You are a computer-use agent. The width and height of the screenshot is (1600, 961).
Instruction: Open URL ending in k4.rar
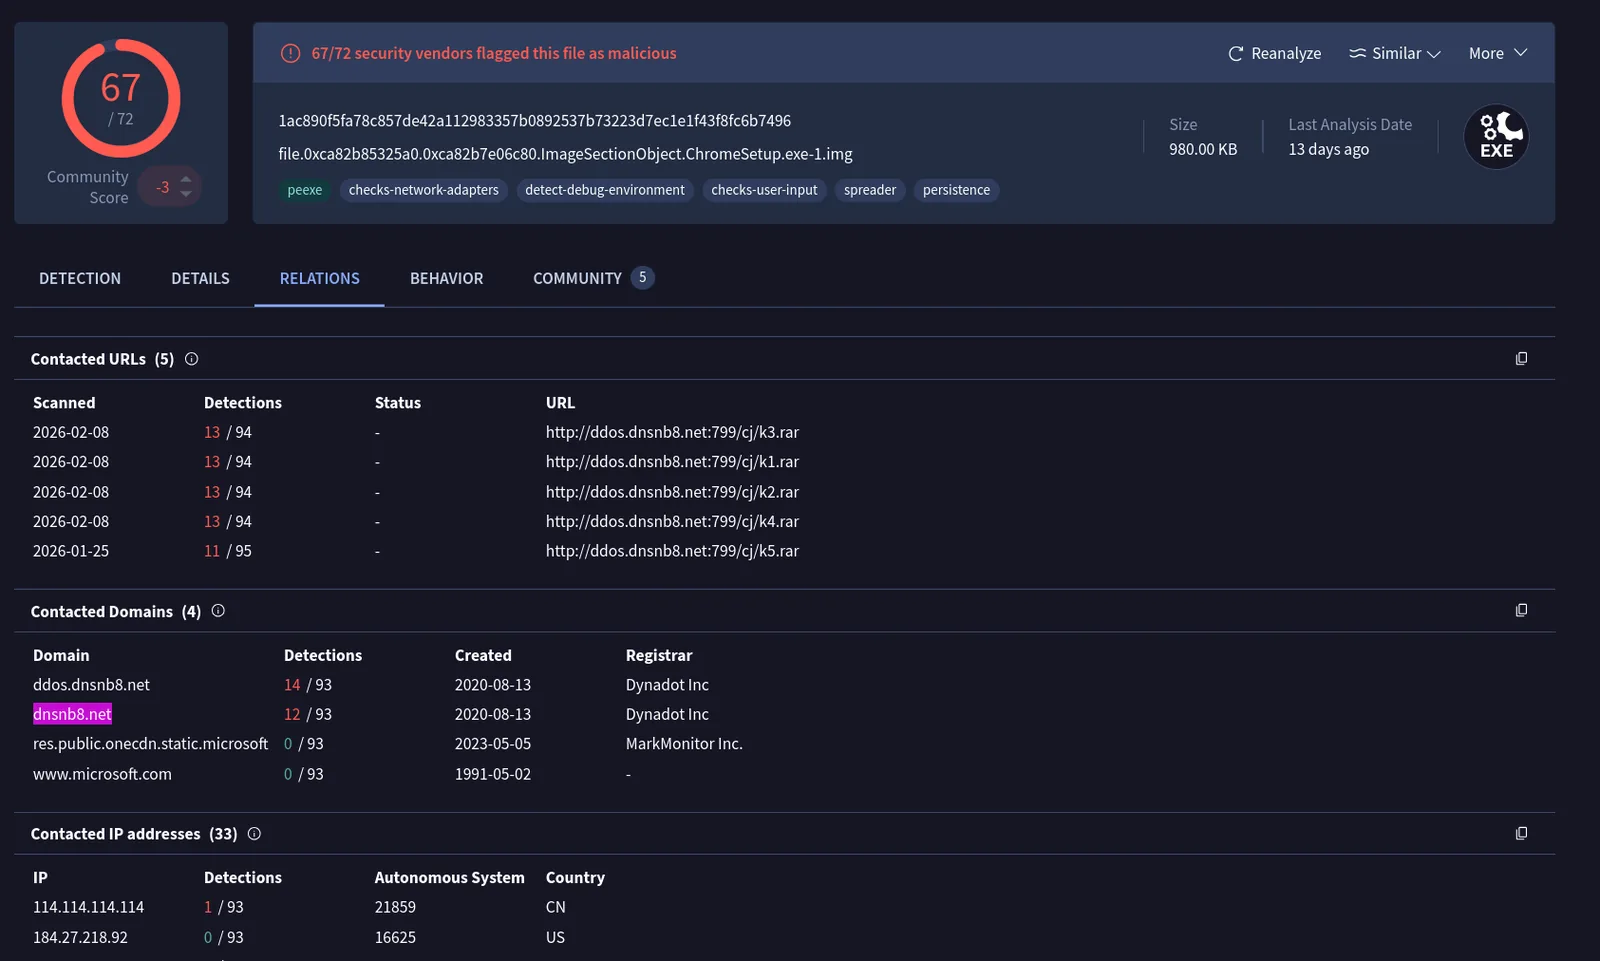672,521
